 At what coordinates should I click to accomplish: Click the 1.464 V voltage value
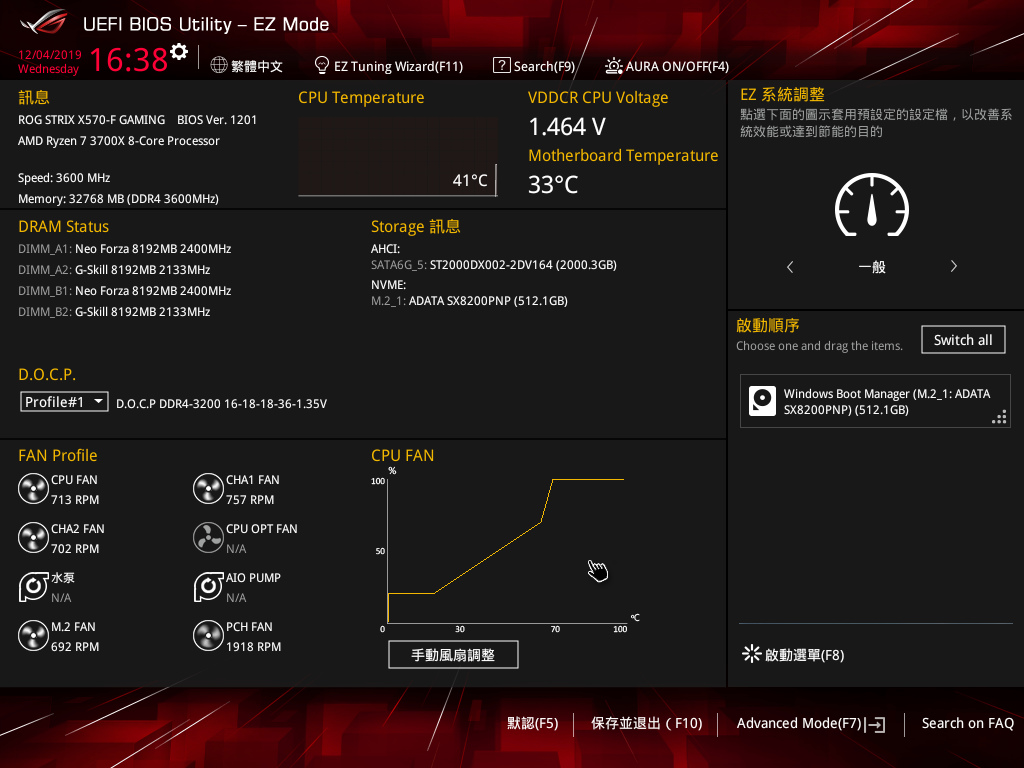(567, 127)
